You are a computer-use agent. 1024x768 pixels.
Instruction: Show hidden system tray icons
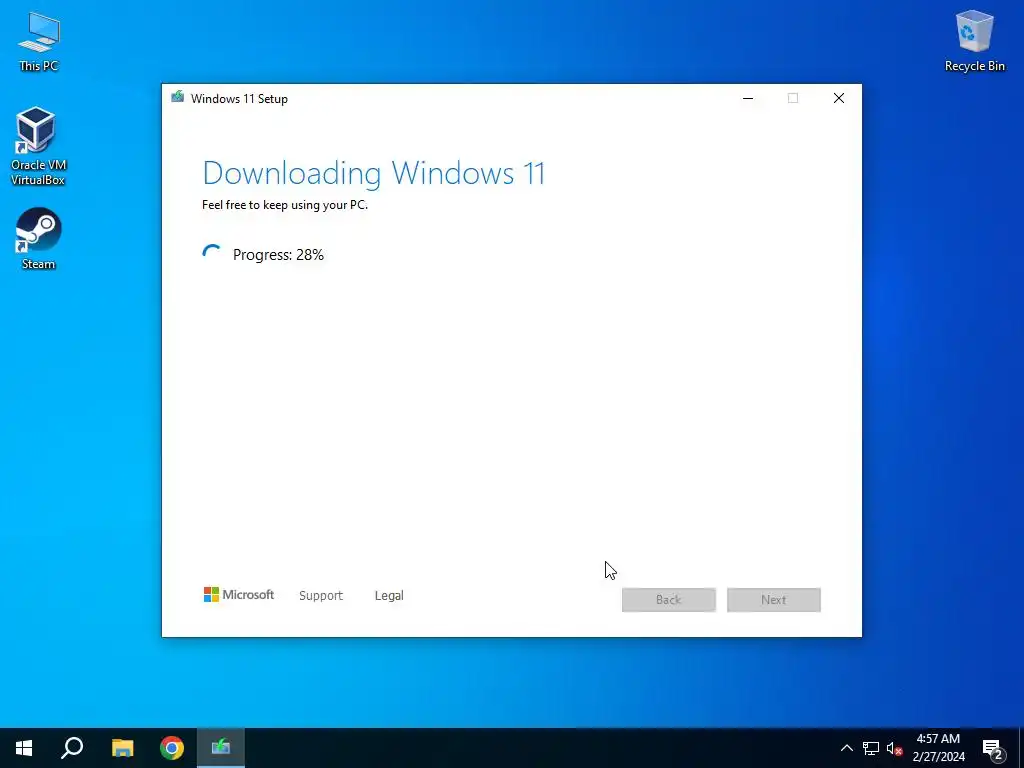tap(846, 748)
